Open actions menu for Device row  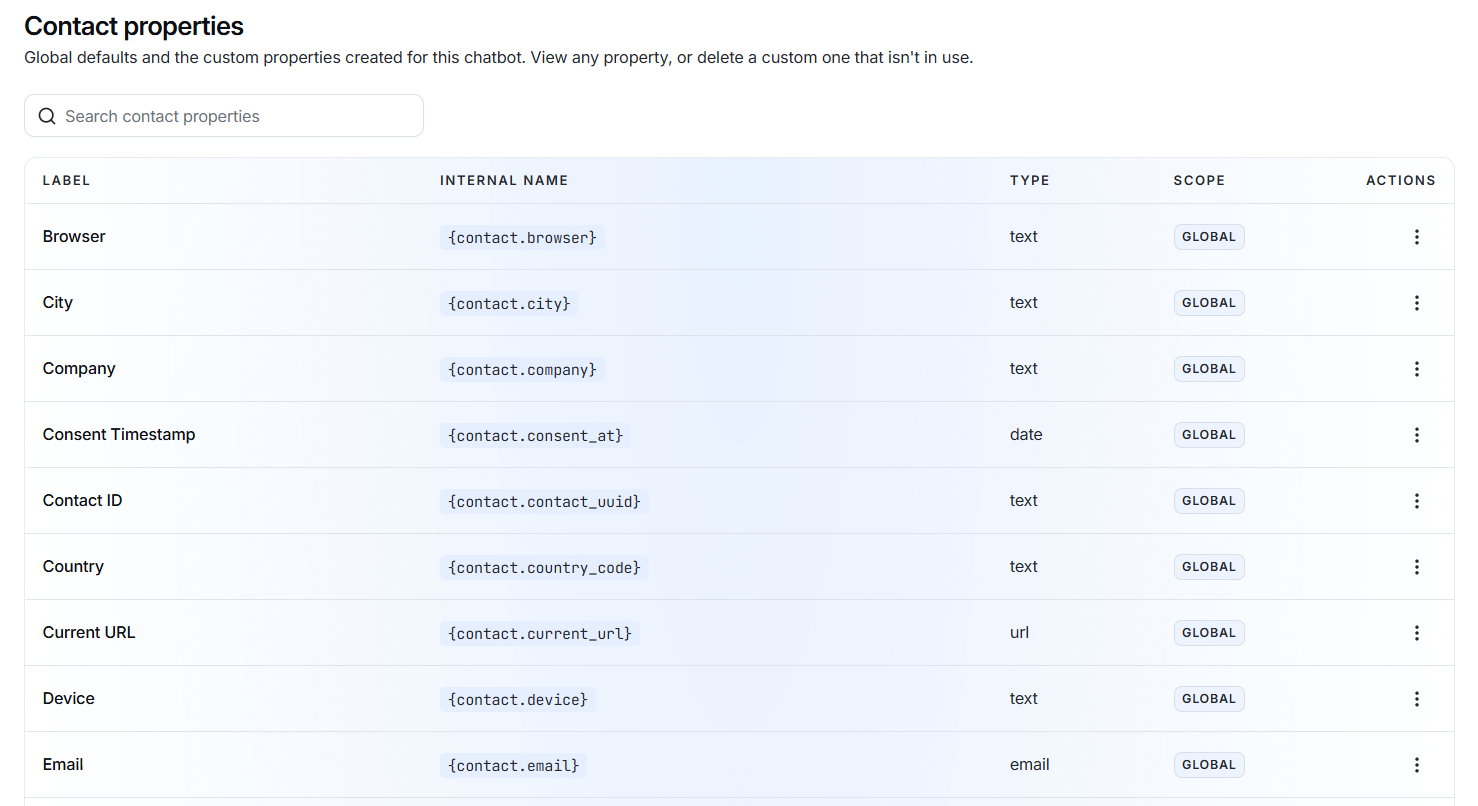coord(1416,699)
